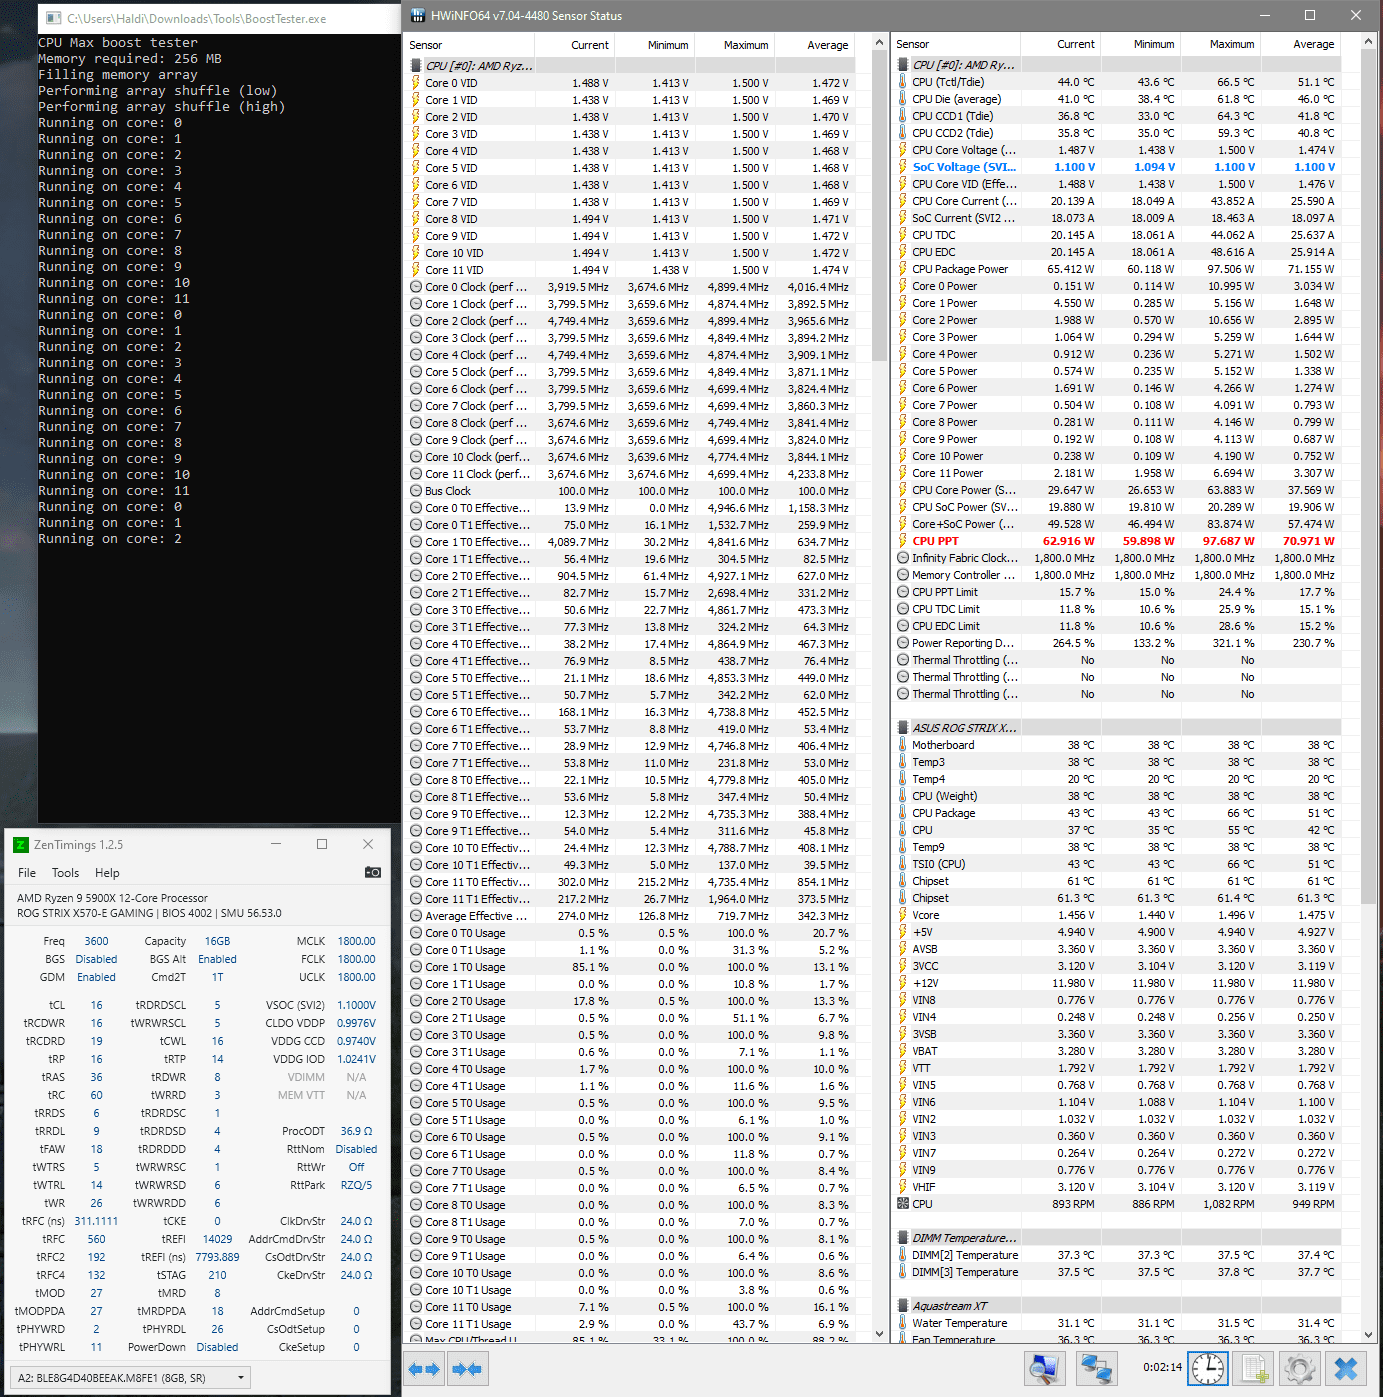The image size is (1383, 1397).
Task: Select the Memory Controller clock row
Action: [x=1117, y=575]
